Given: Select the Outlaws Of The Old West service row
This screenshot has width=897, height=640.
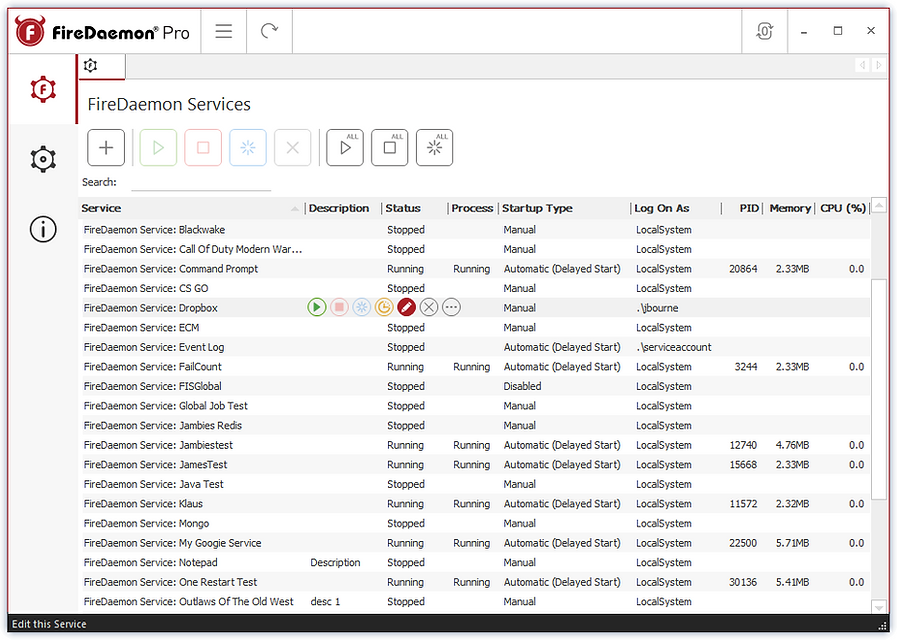Looking at the screenshot, I should click(476, 602).
